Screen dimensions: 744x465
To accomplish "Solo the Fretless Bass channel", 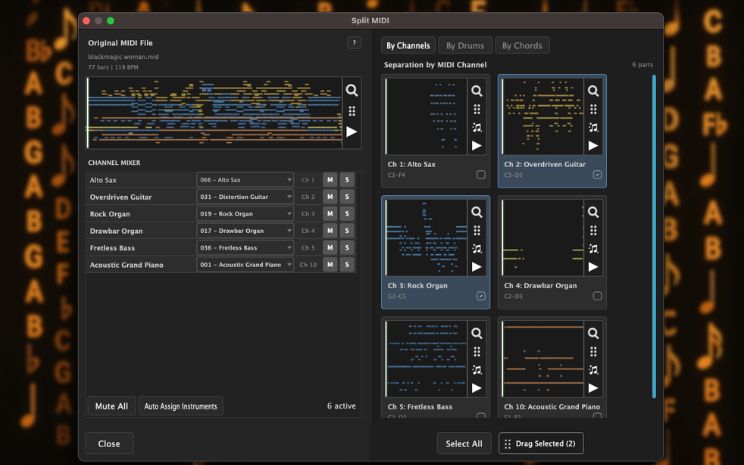I will (x=347, y=247).
